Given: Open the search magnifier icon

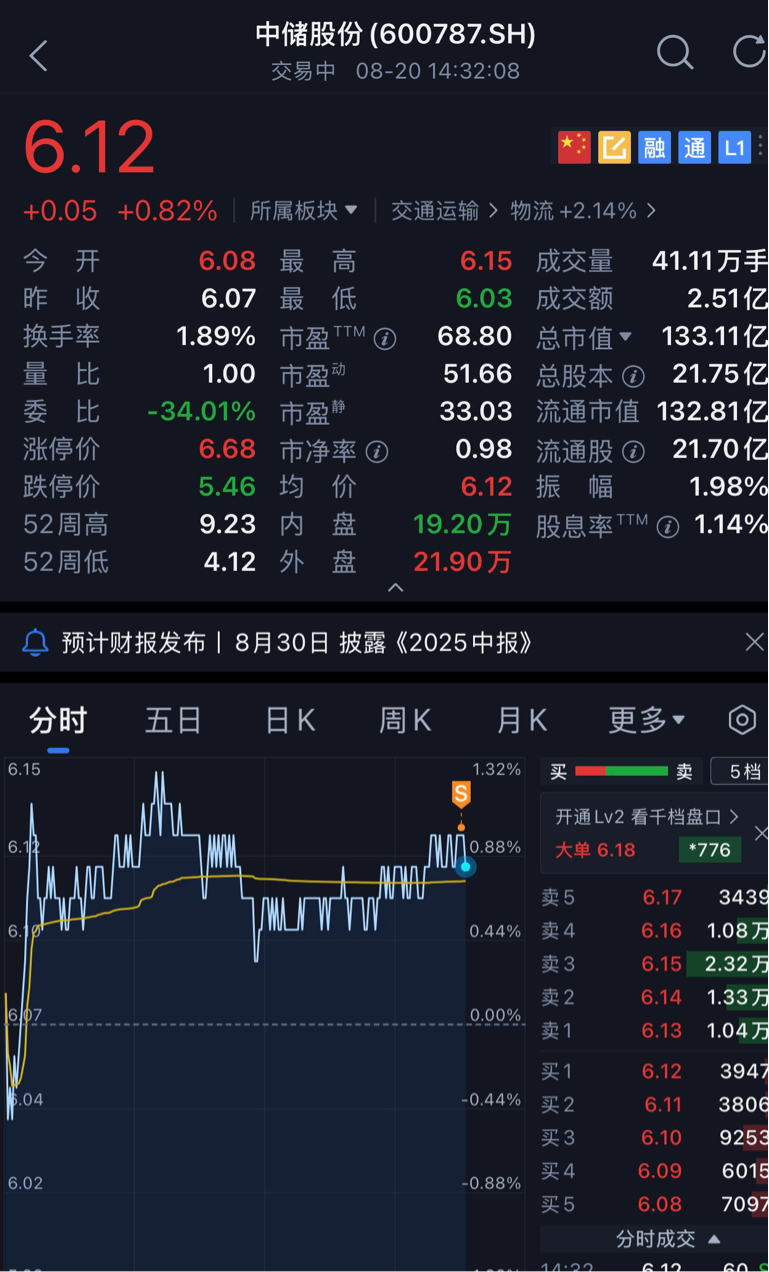Looking at the screenshot, I should (x=675, y=52).
